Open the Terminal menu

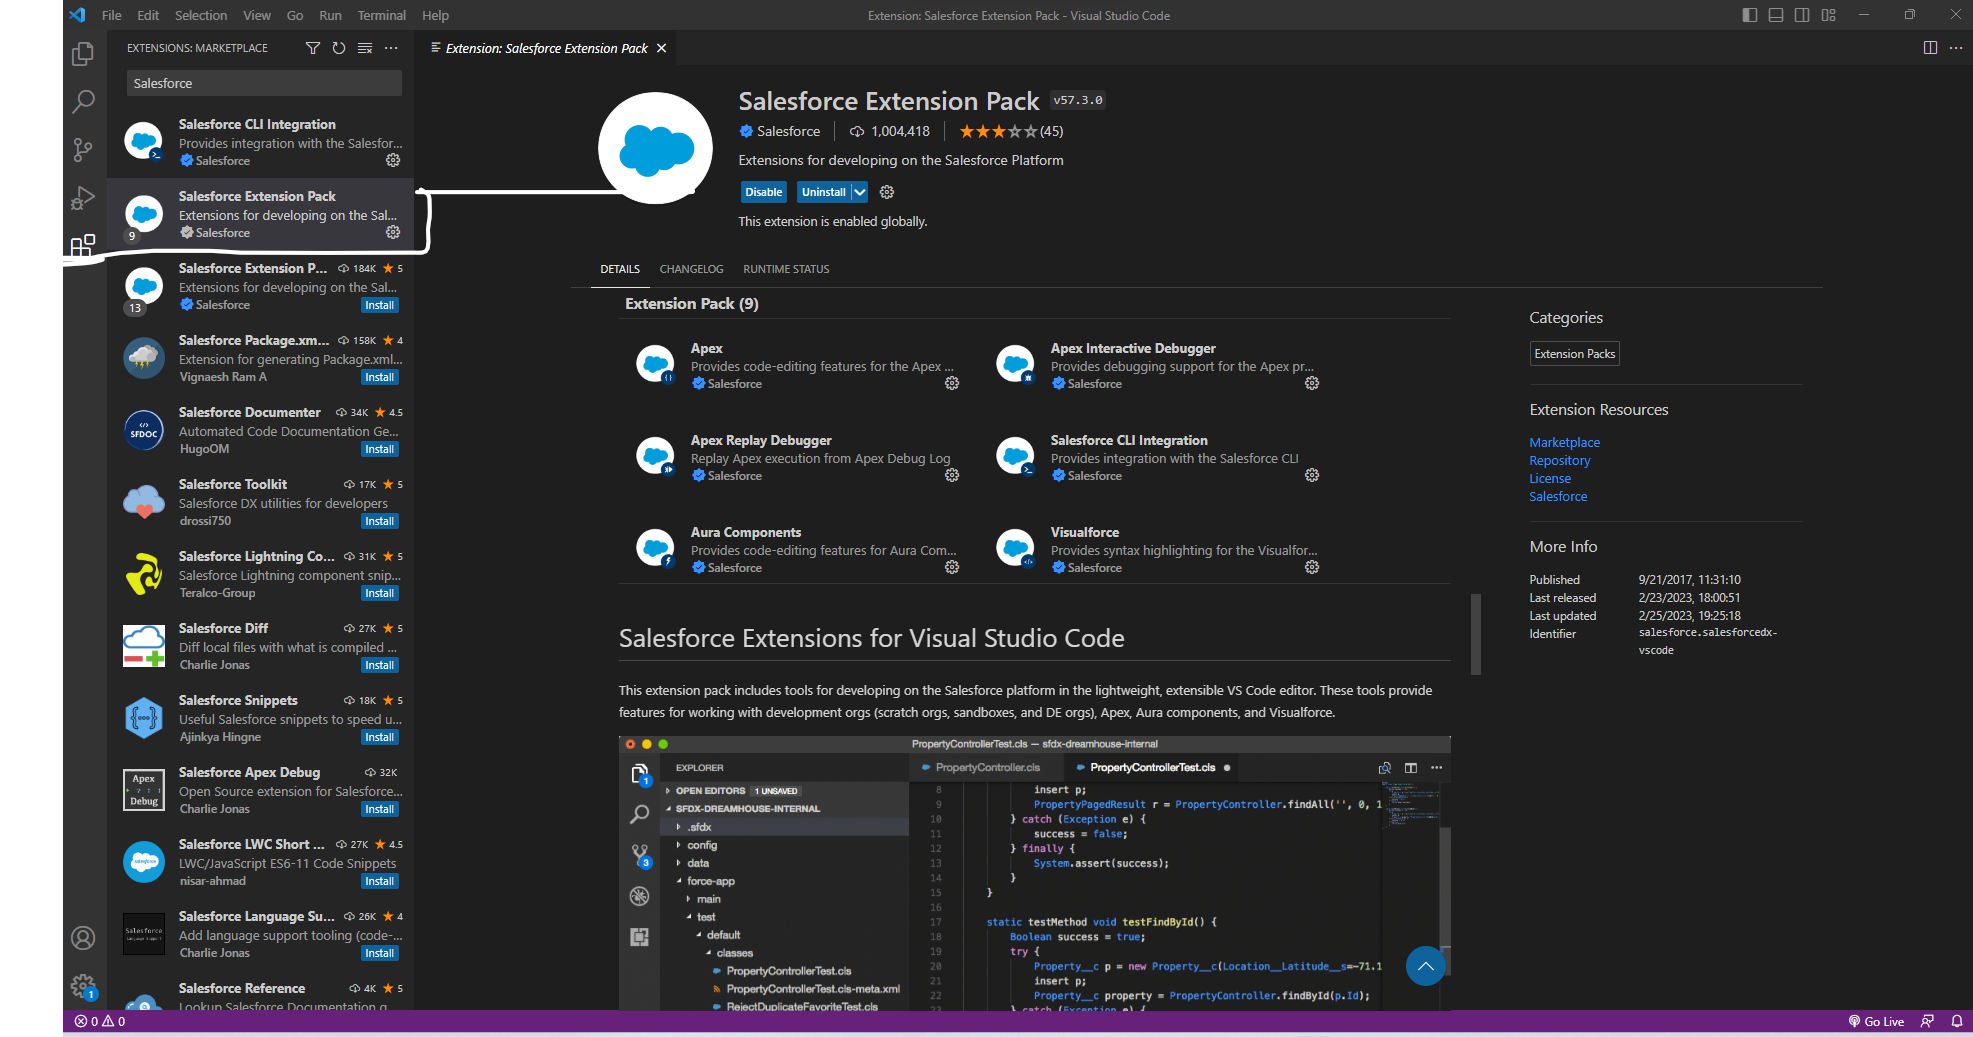(x=382, y=15)
